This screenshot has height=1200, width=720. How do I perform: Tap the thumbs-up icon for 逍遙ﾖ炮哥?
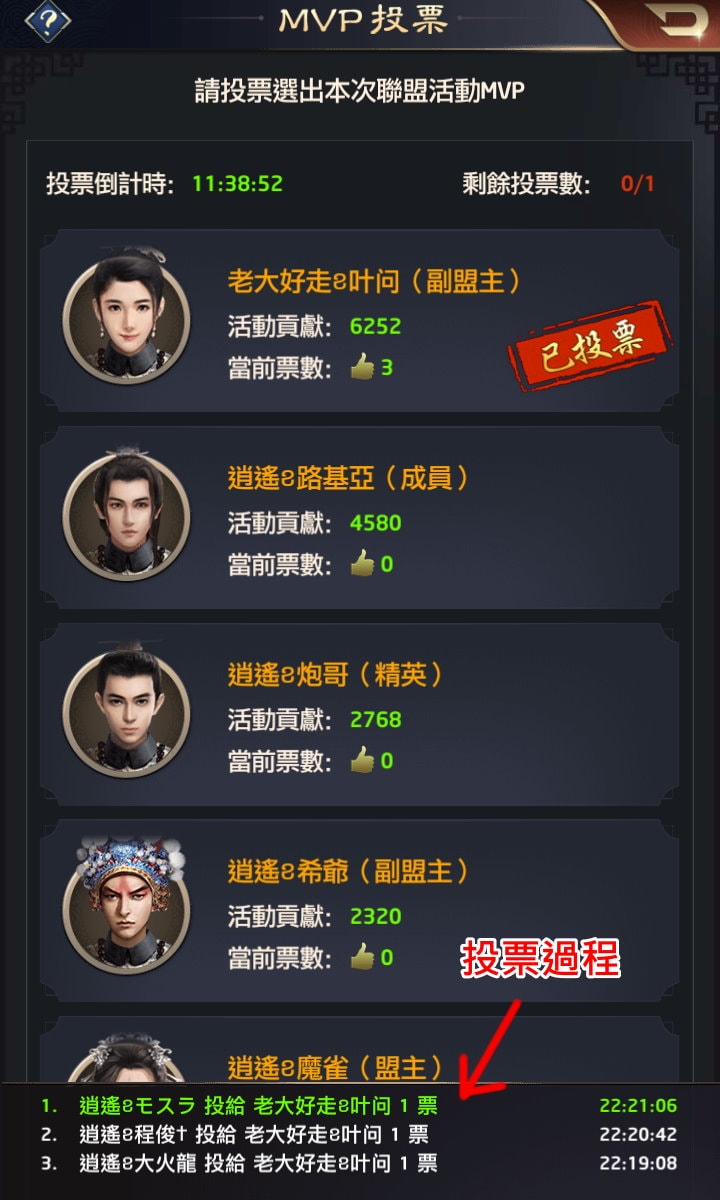(362, 761)
